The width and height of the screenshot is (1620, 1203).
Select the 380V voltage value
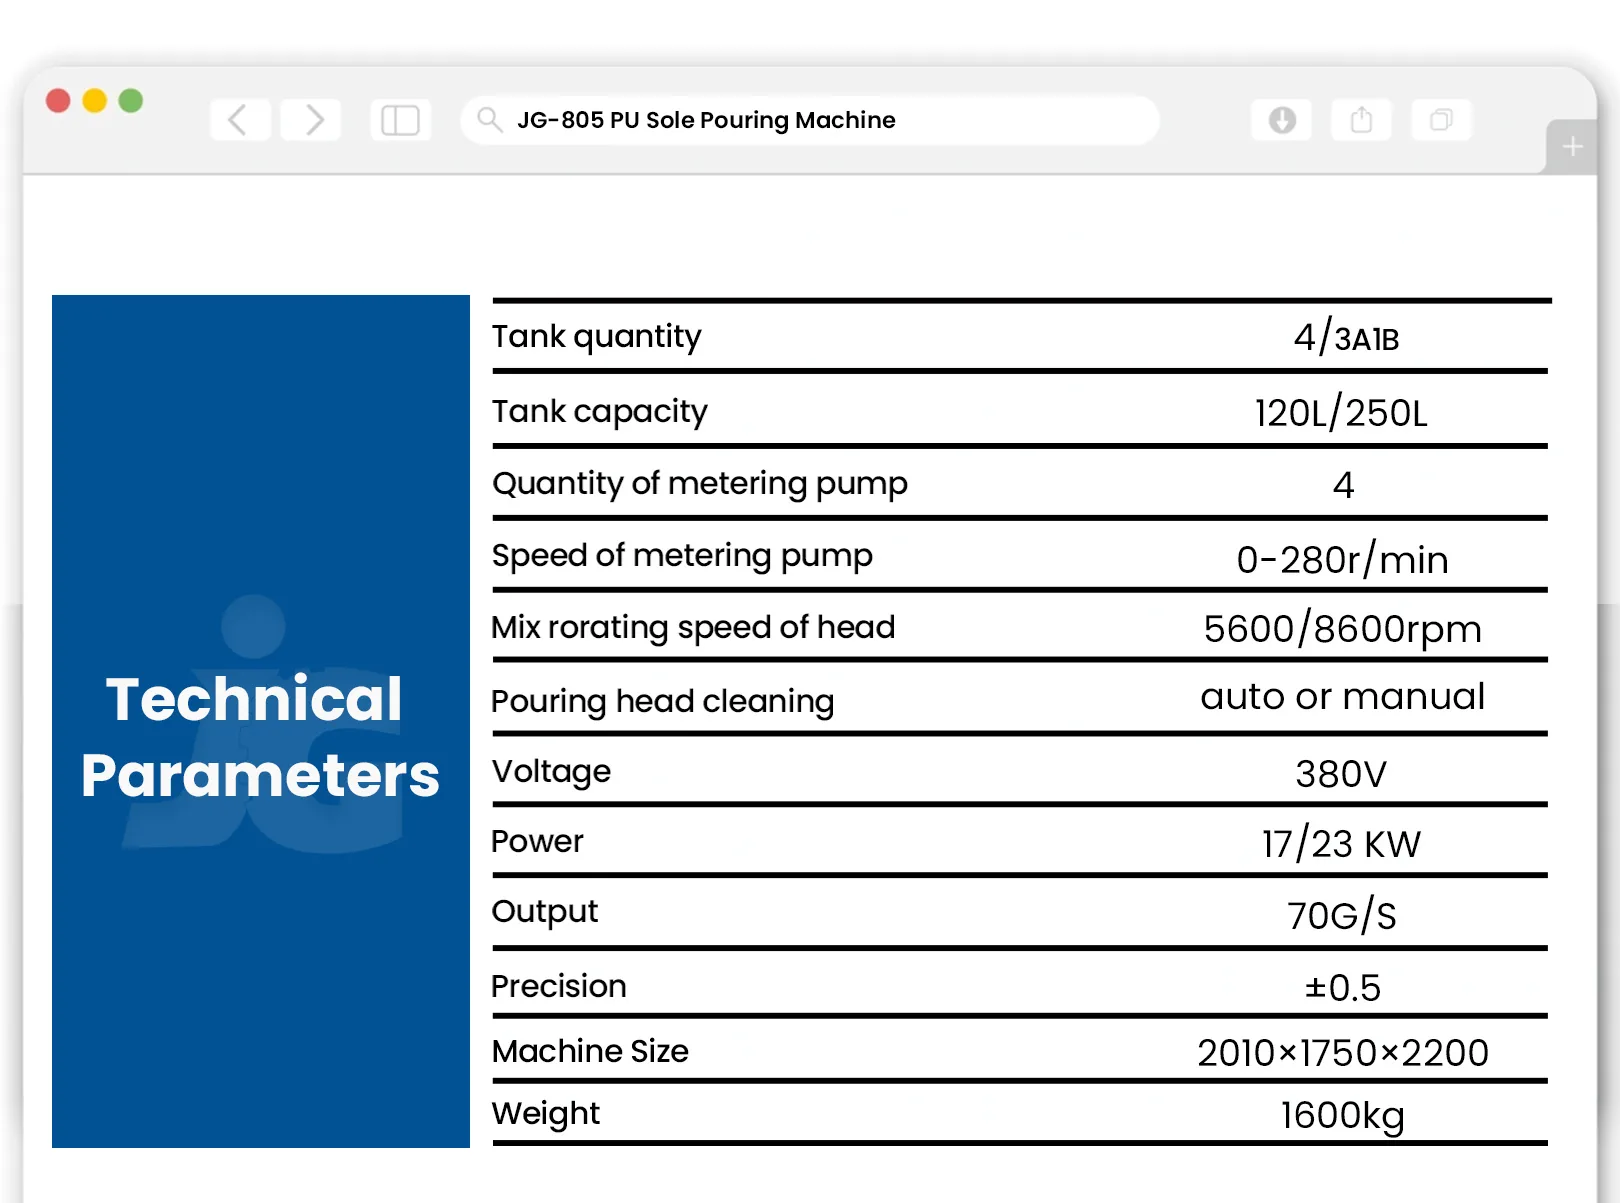(x=1341, y=771)
